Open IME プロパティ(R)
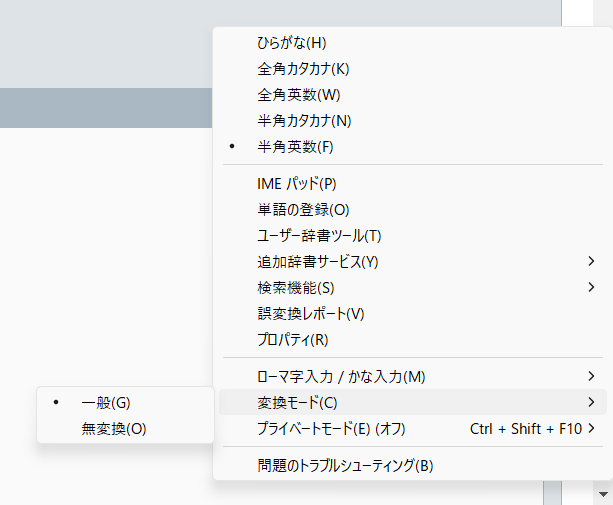Screen dimensions: 613x505 click(293, 340)
